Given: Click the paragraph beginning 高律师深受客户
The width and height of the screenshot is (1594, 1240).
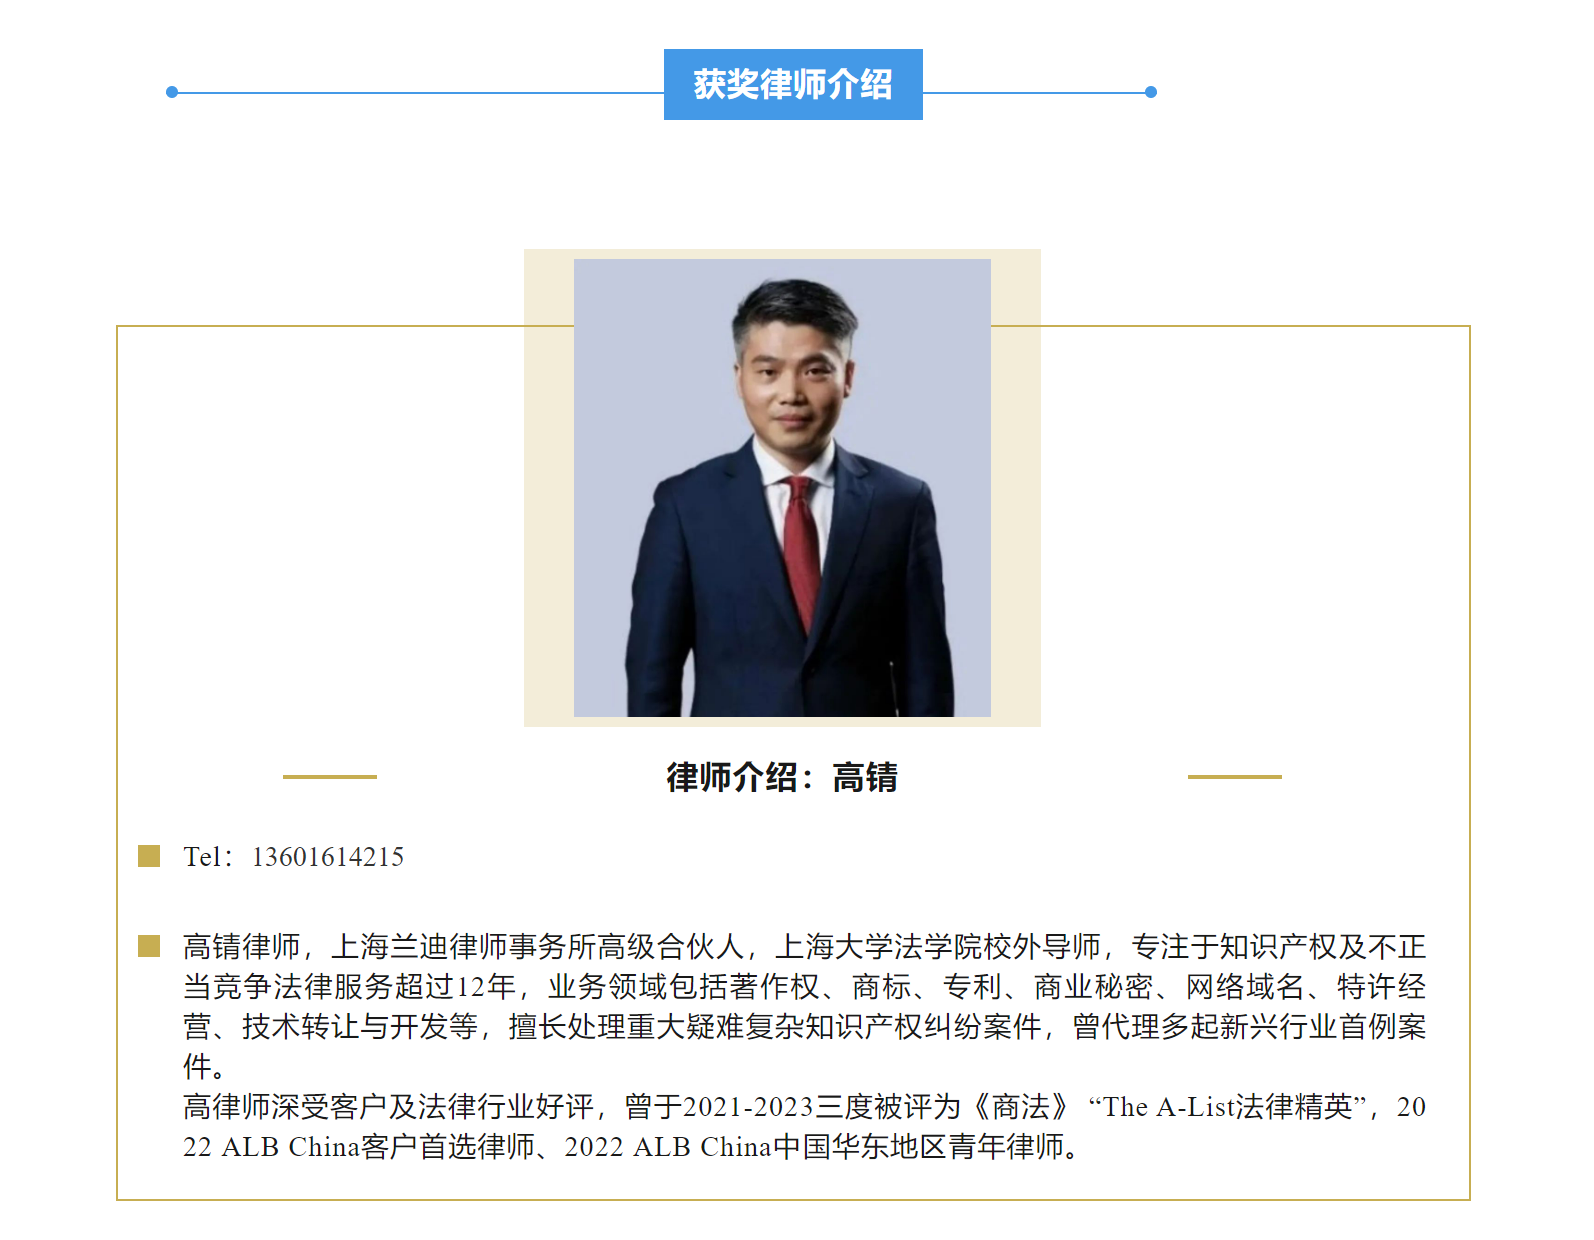Looking at the screenshot, I should [x=804, y=1126].
